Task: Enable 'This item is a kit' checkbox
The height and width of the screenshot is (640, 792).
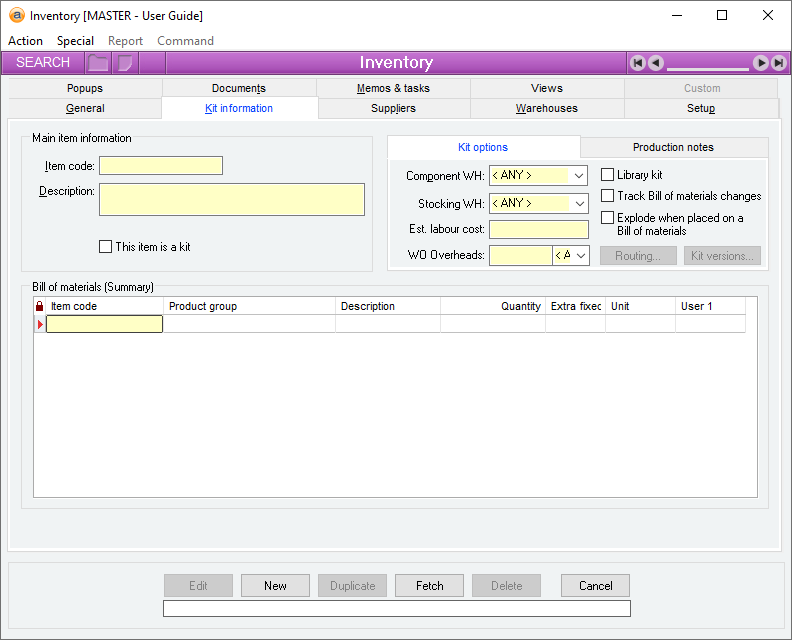Action: pos(106,247)
